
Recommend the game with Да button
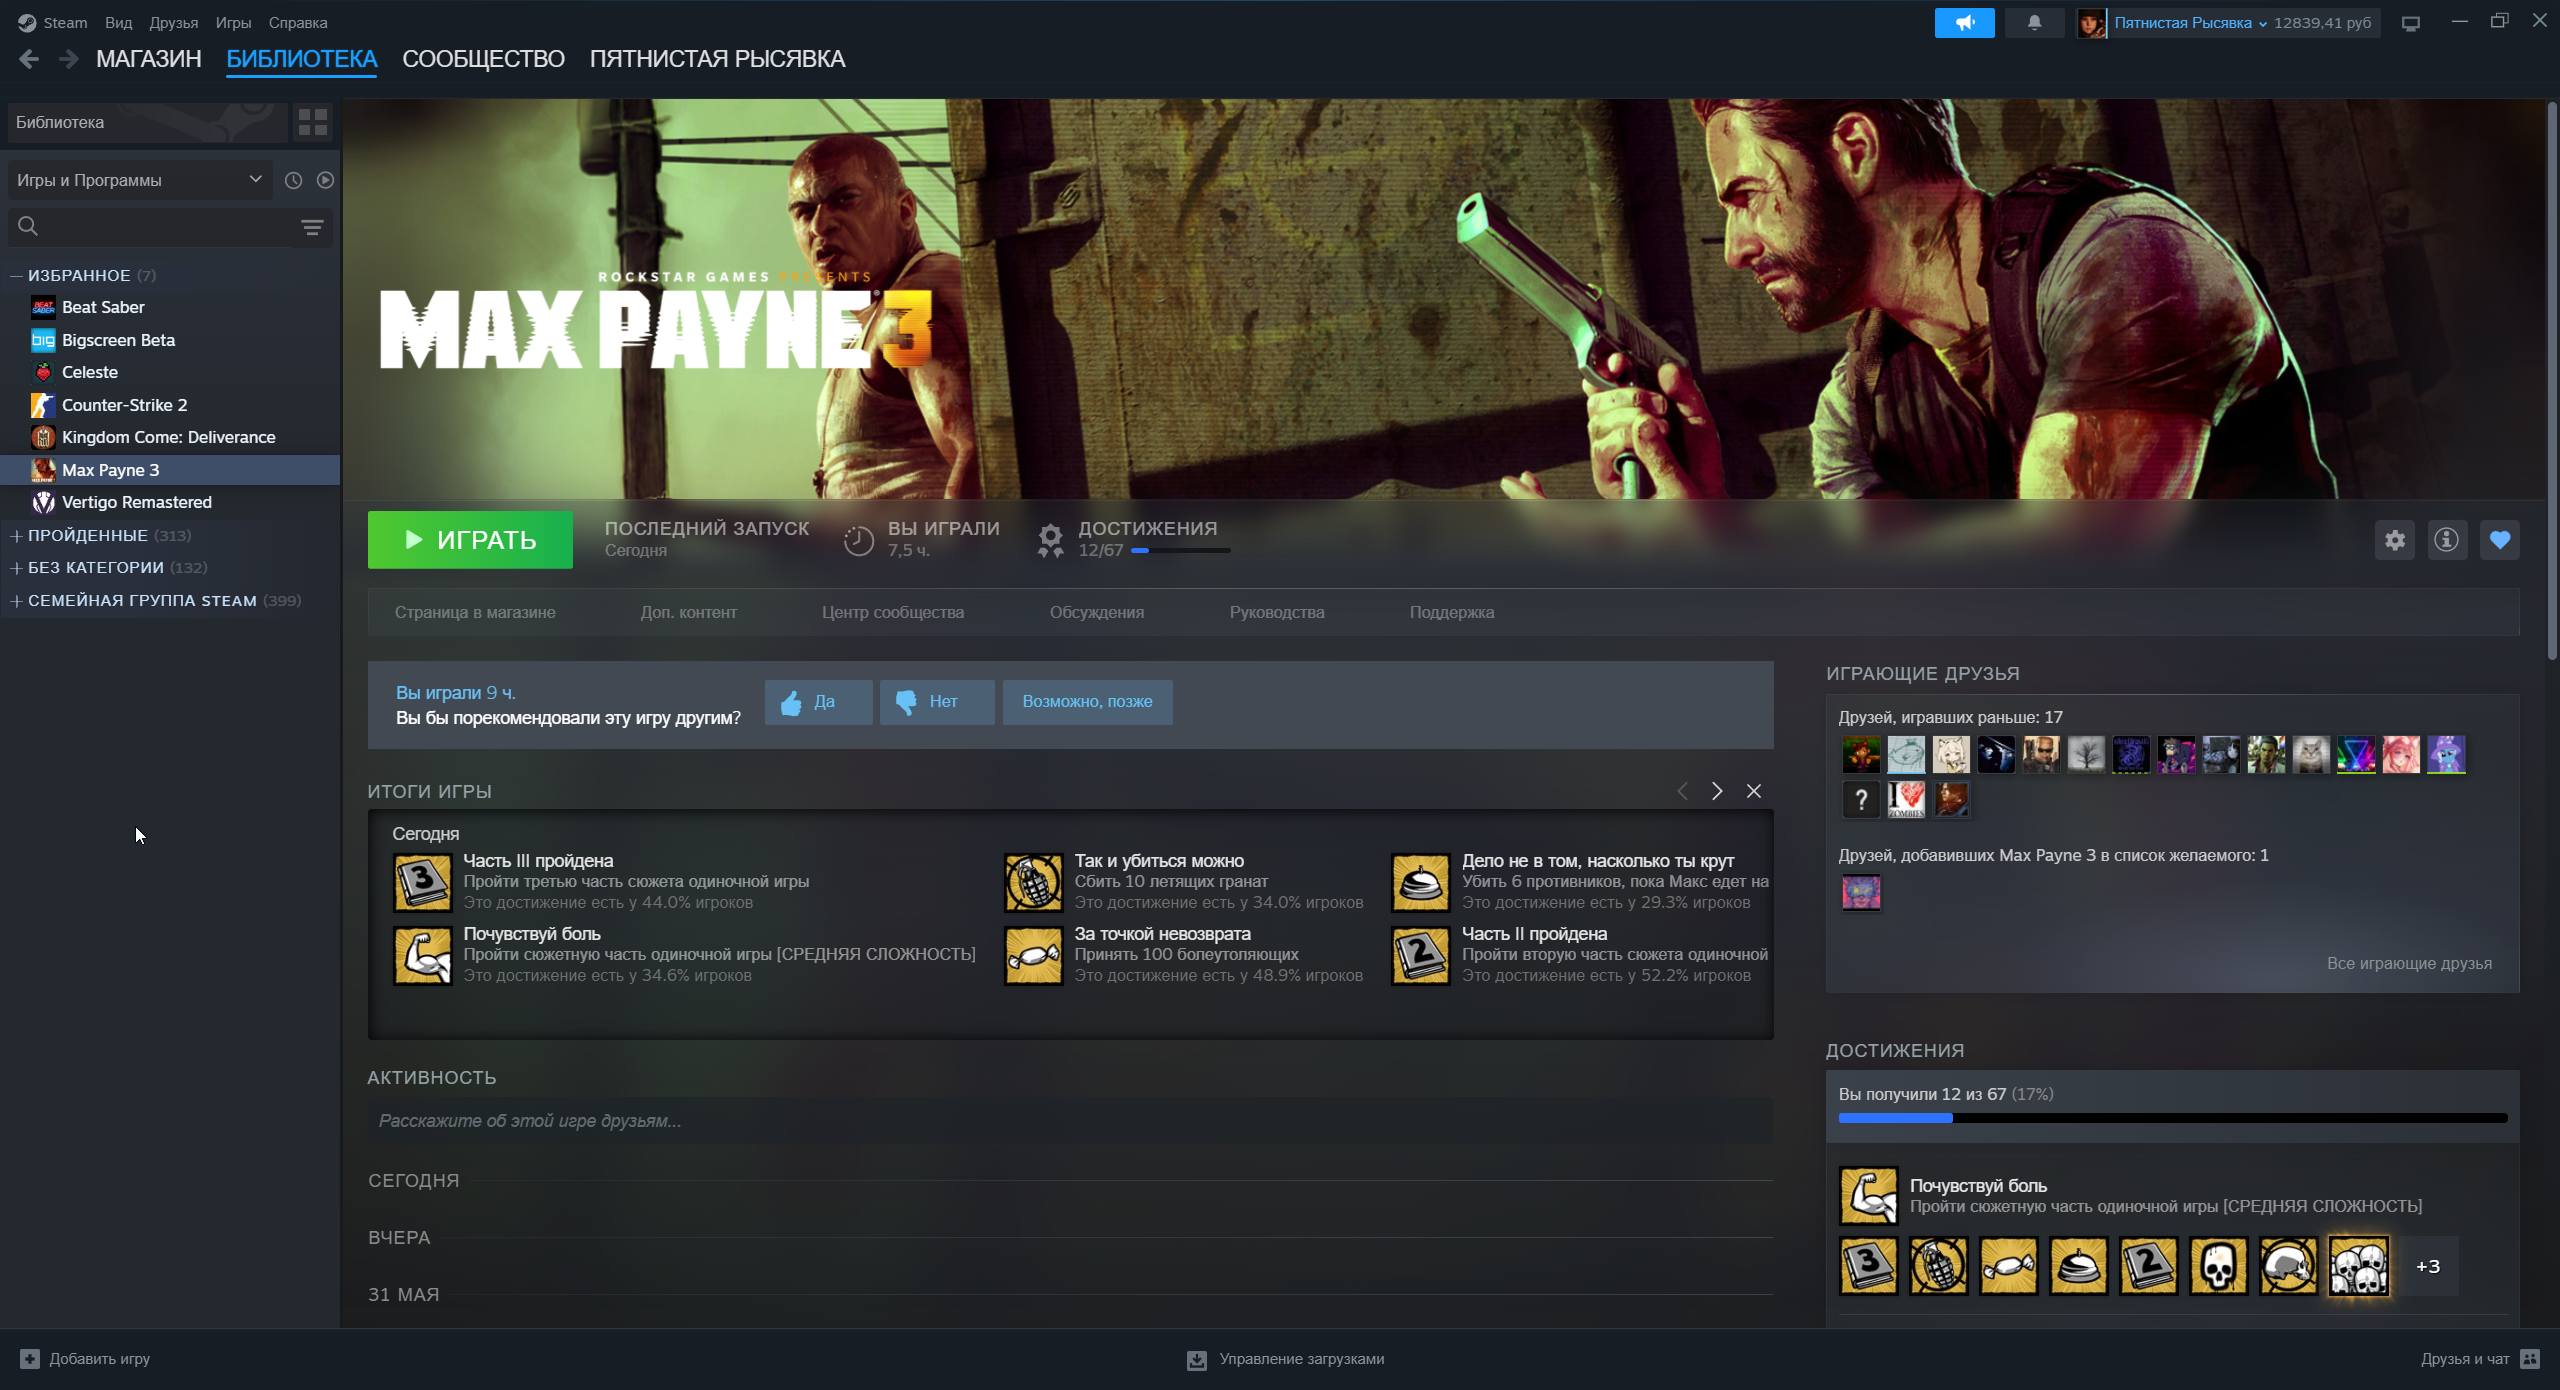(x=819, y=702)
